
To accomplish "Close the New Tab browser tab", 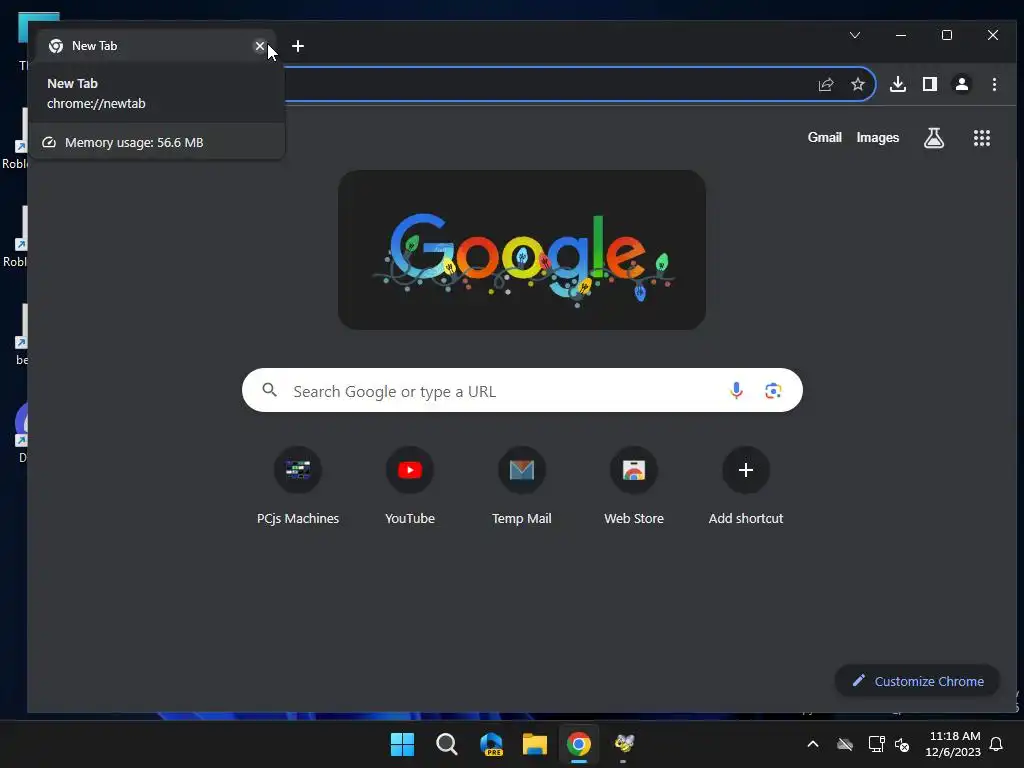I will (x=259, y=46).
